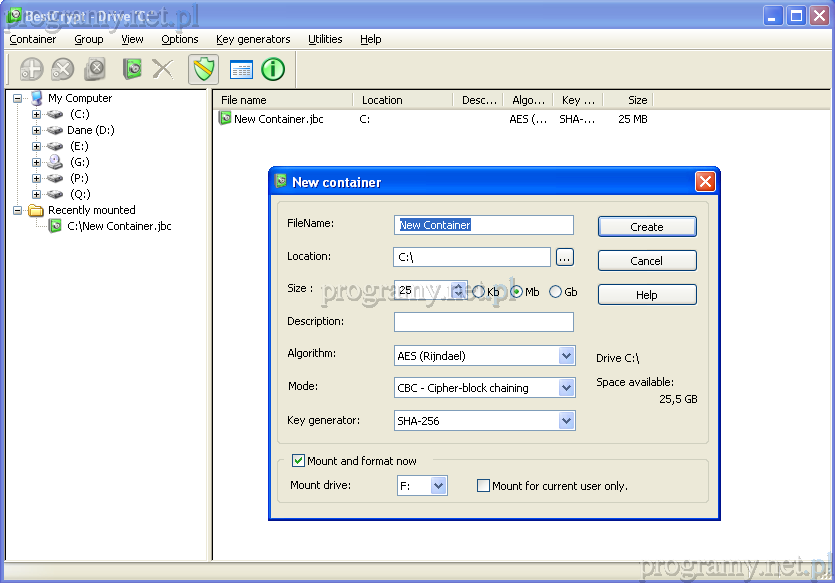This screenshot has width=835, height=583.
Task: Select the Kb size unit radio button
Action: pyautogui.click(x=479, y=292)
